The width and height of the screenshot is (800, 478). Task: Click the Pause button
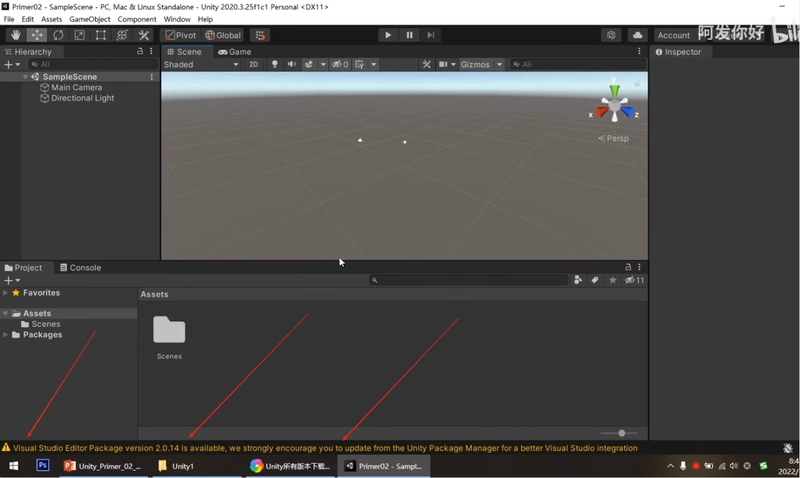pos(409,35)
